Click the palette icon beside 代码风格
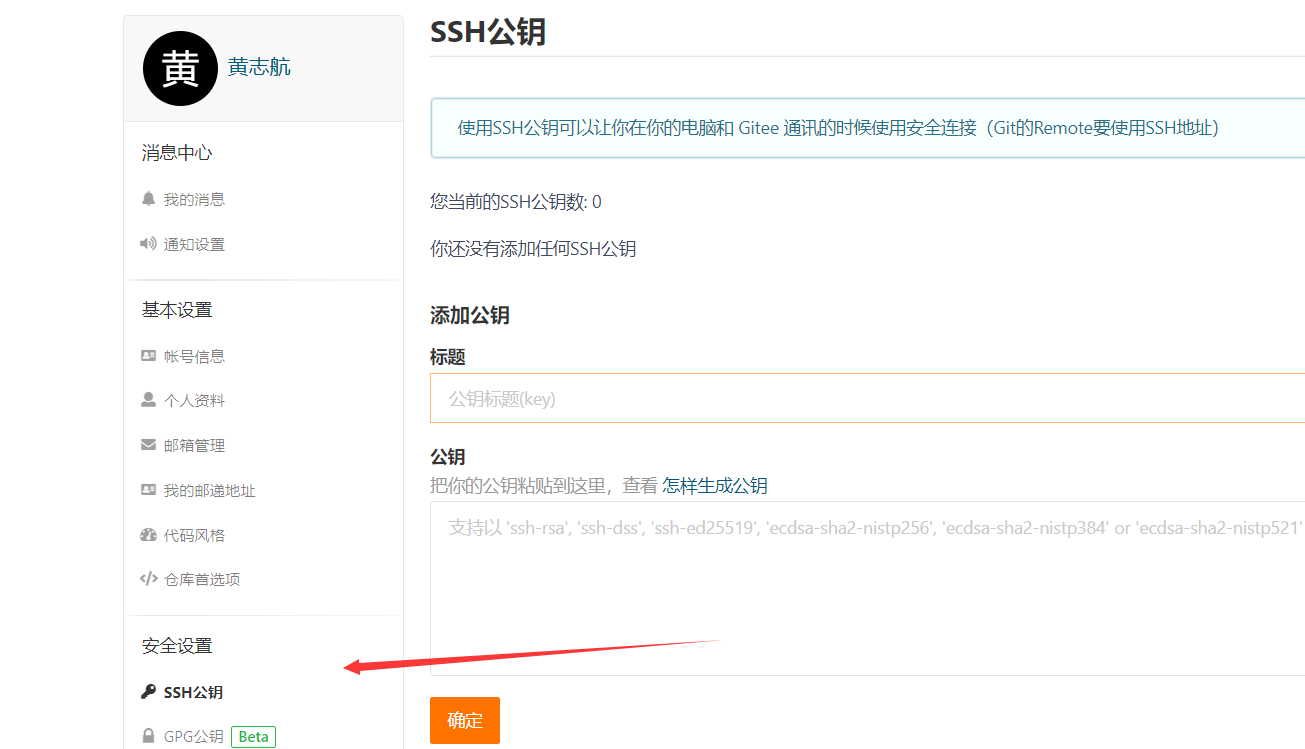This screenshot has height=749, width=1305. pyautogui.click(x=148, y=535)
